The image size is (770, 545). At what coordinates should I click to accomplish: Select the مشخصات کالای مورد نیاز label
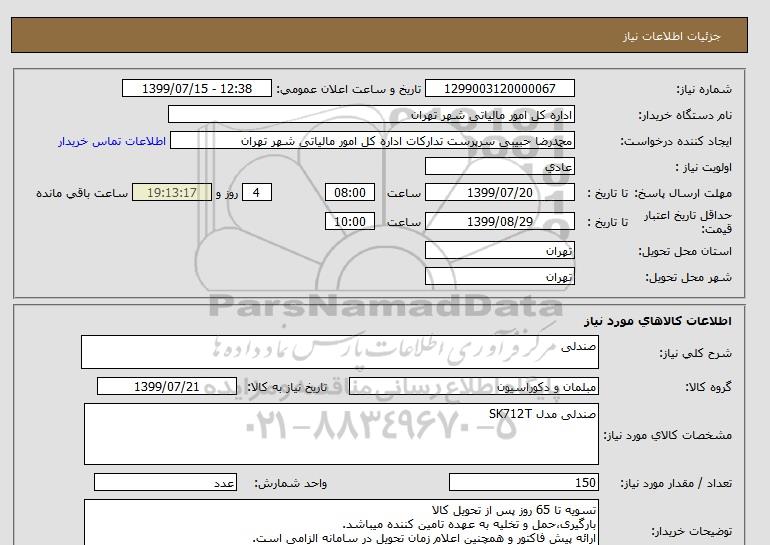click(667, 435)
